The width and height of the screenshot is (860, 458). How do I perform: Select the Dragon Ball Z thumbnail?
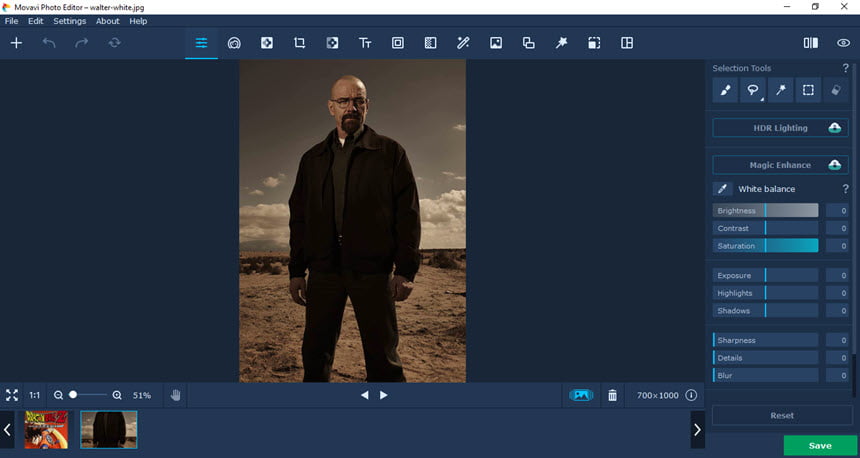pyautogui.click(x=47, y=429)
